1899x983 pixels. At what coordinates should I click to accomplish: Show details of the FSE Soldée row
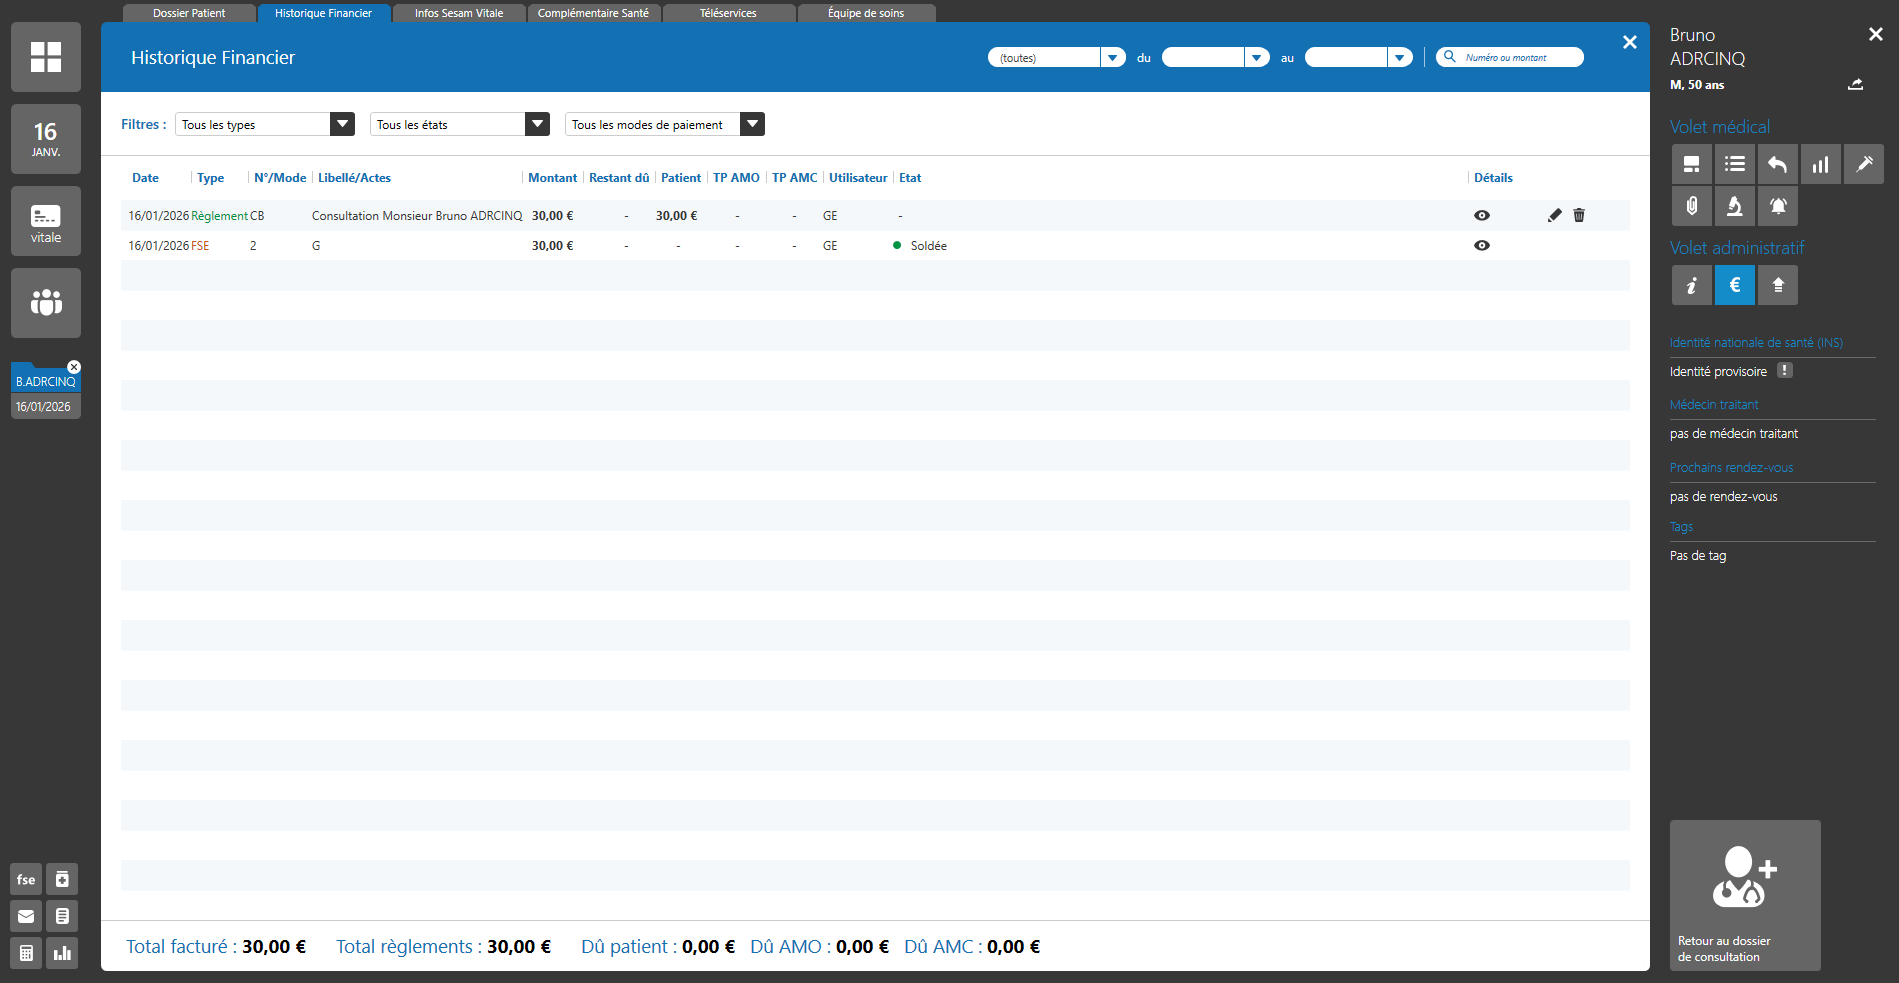coord(1482,245)
